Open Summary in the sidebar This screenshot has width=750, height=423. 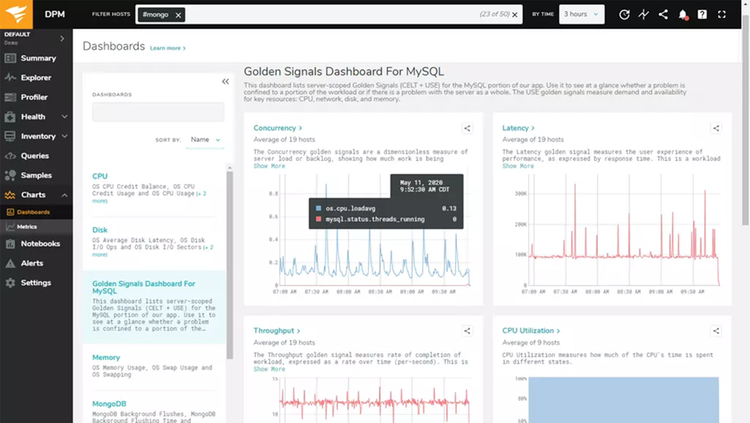click(x=36, y=58)
